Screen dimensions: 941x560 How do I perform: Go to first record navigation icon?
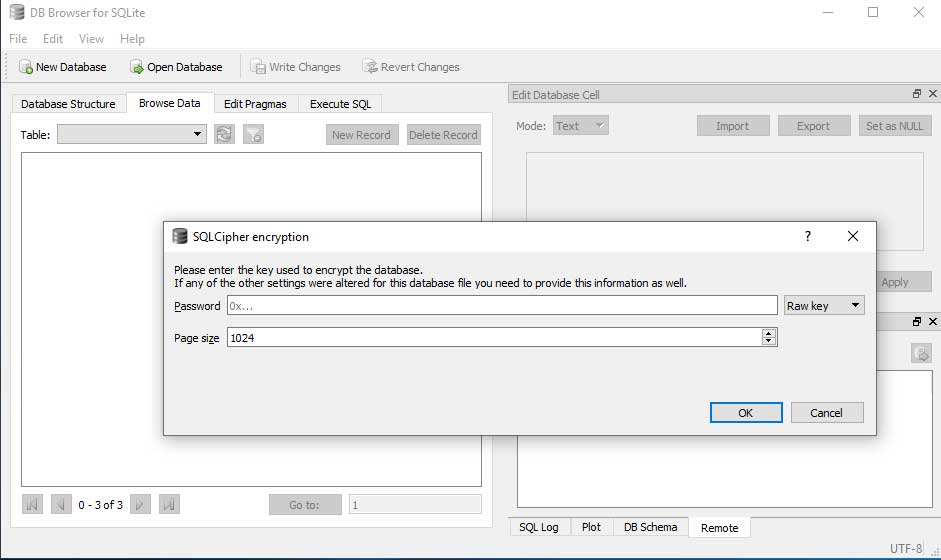pyautogui.click(x=32, y=504)
